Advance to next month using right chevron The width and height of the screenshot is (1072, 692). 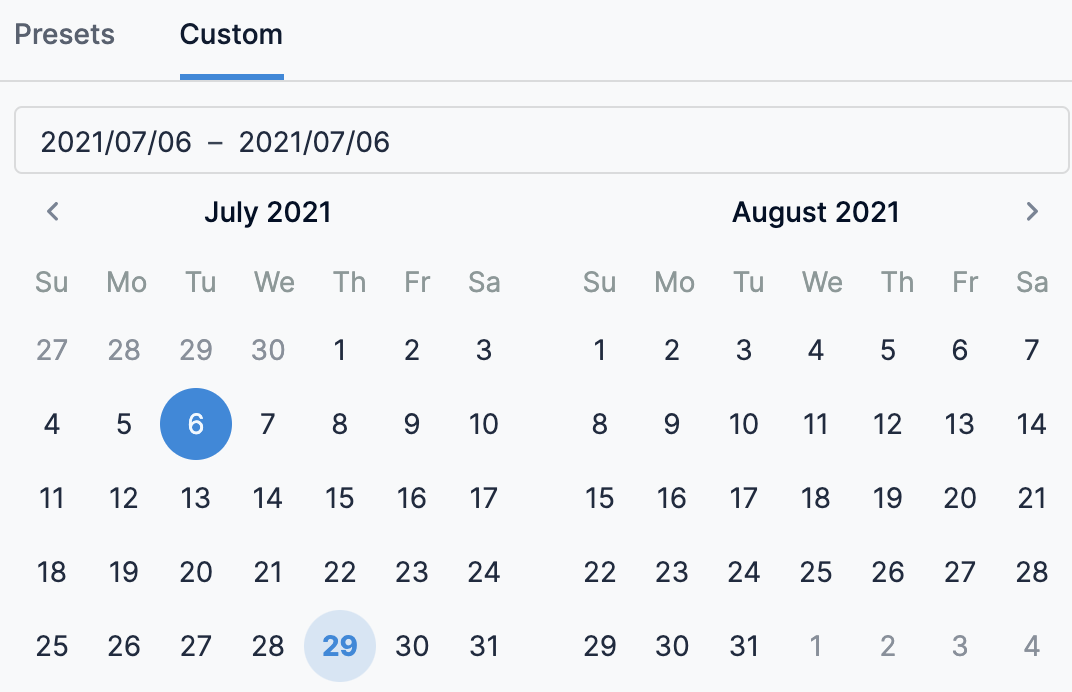[x=1032, y=212]
